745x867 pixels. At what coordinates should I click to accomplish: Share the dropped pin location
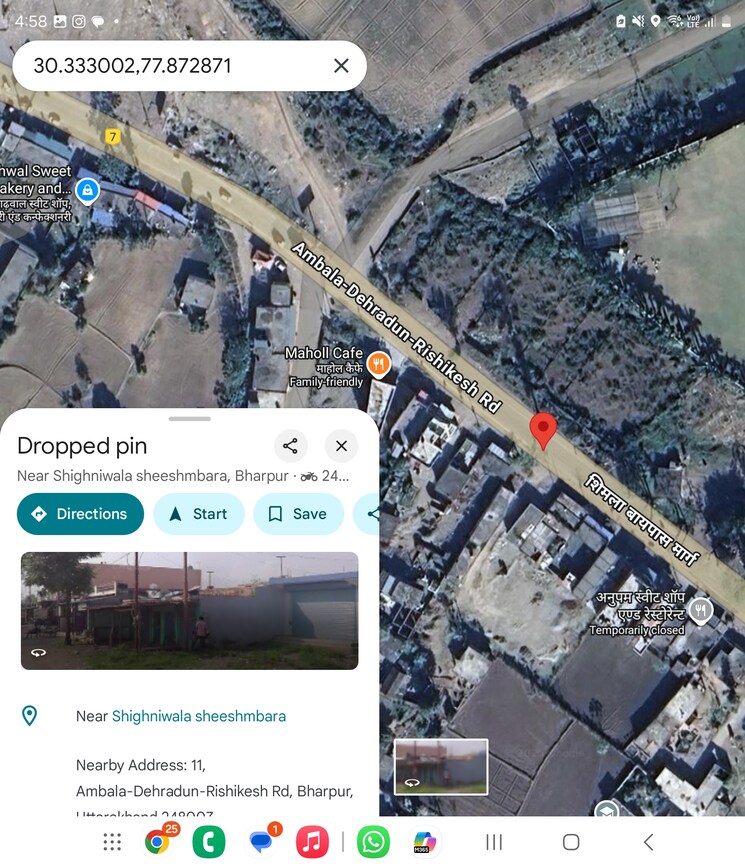pyautogui.click(x=290, y=446)
